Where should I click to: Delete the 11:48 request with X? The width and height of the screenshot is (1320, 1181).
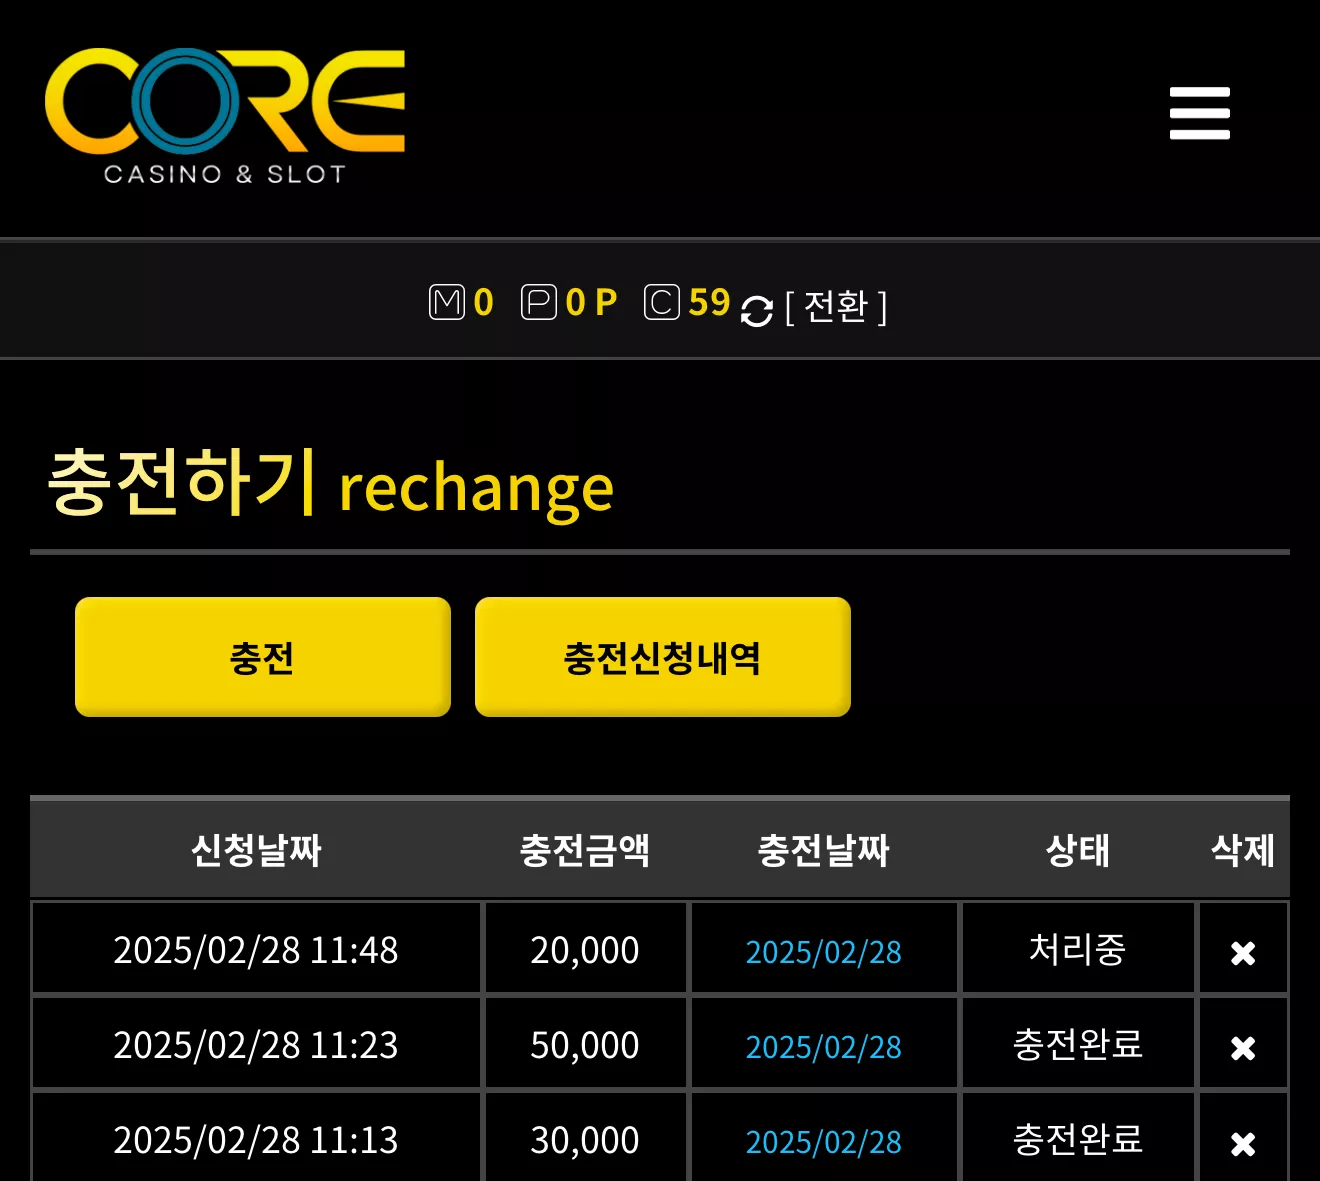click(x=1243, y=953)
